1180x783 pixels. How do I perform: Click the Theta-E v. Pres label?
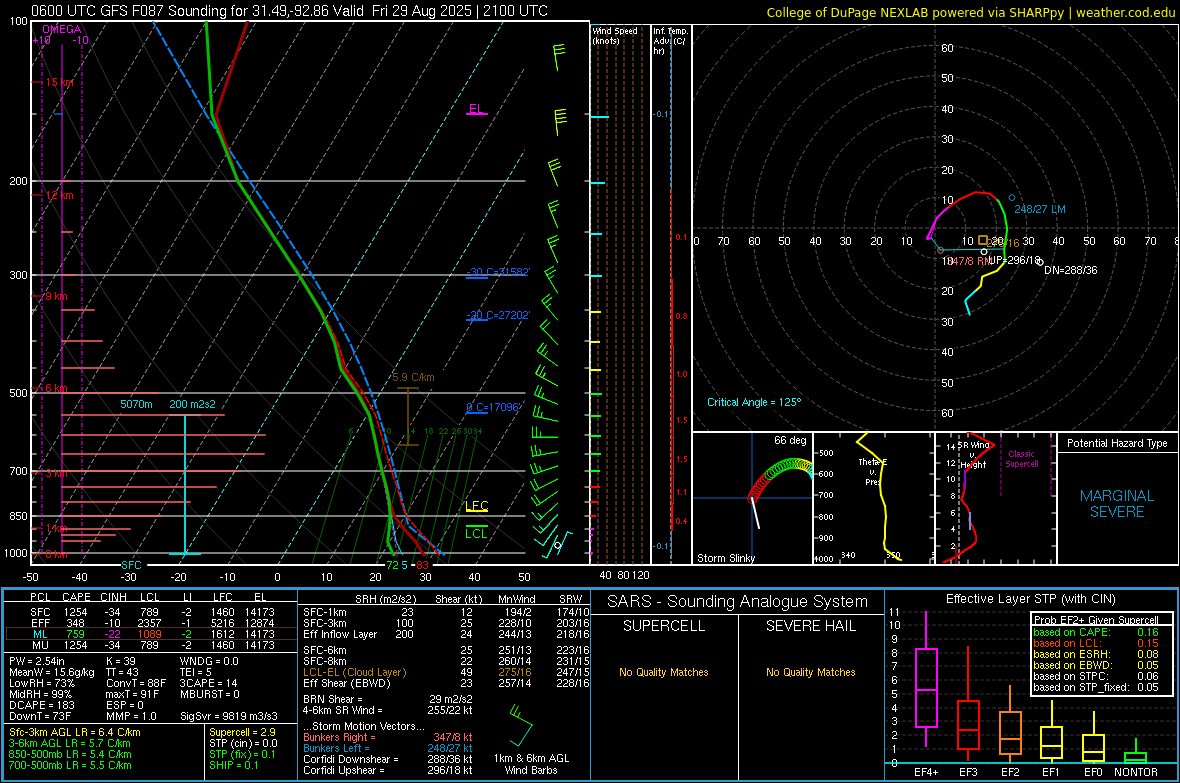point(872,472)
